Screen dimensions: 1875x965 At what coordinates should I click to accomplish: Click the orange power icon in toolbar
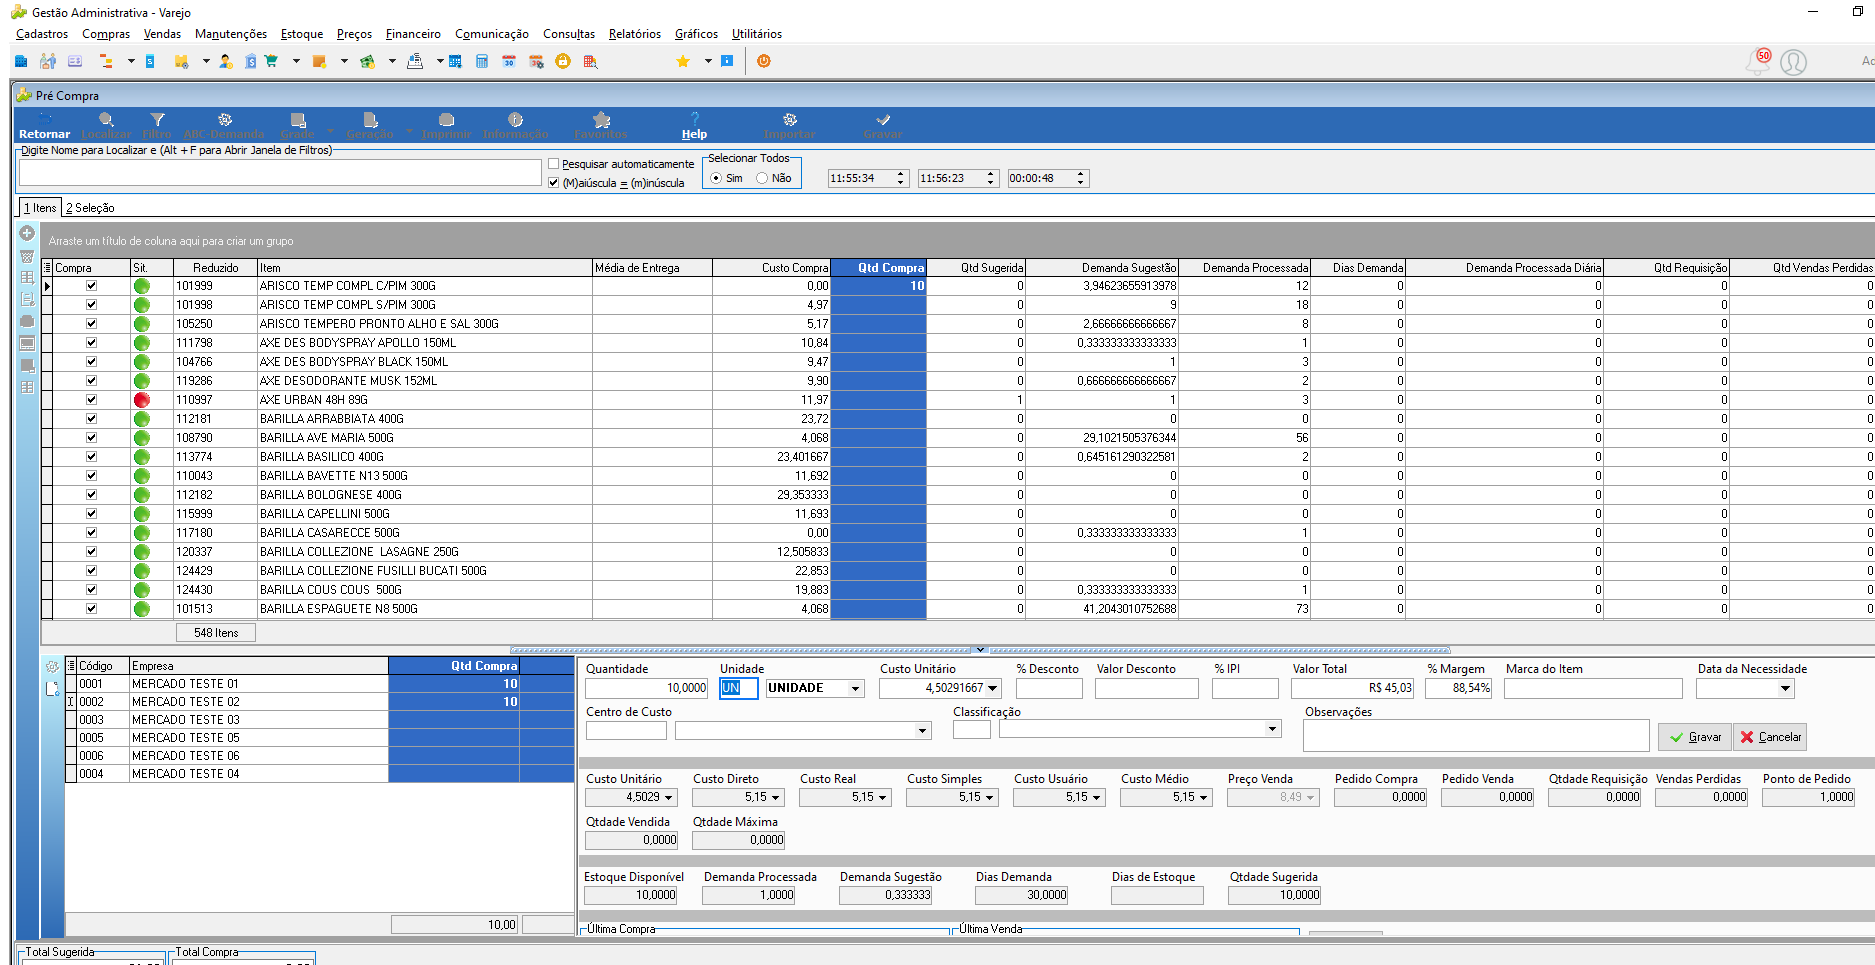click(764, 61)
